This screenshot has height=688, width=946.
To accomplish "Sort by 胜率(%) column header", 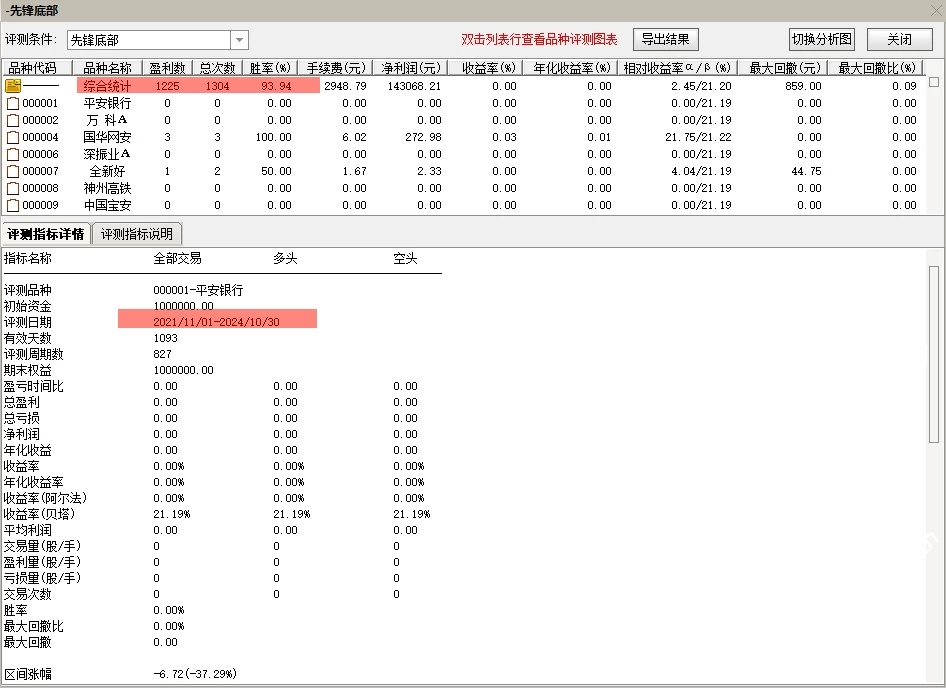I will (x=270, y=68).
